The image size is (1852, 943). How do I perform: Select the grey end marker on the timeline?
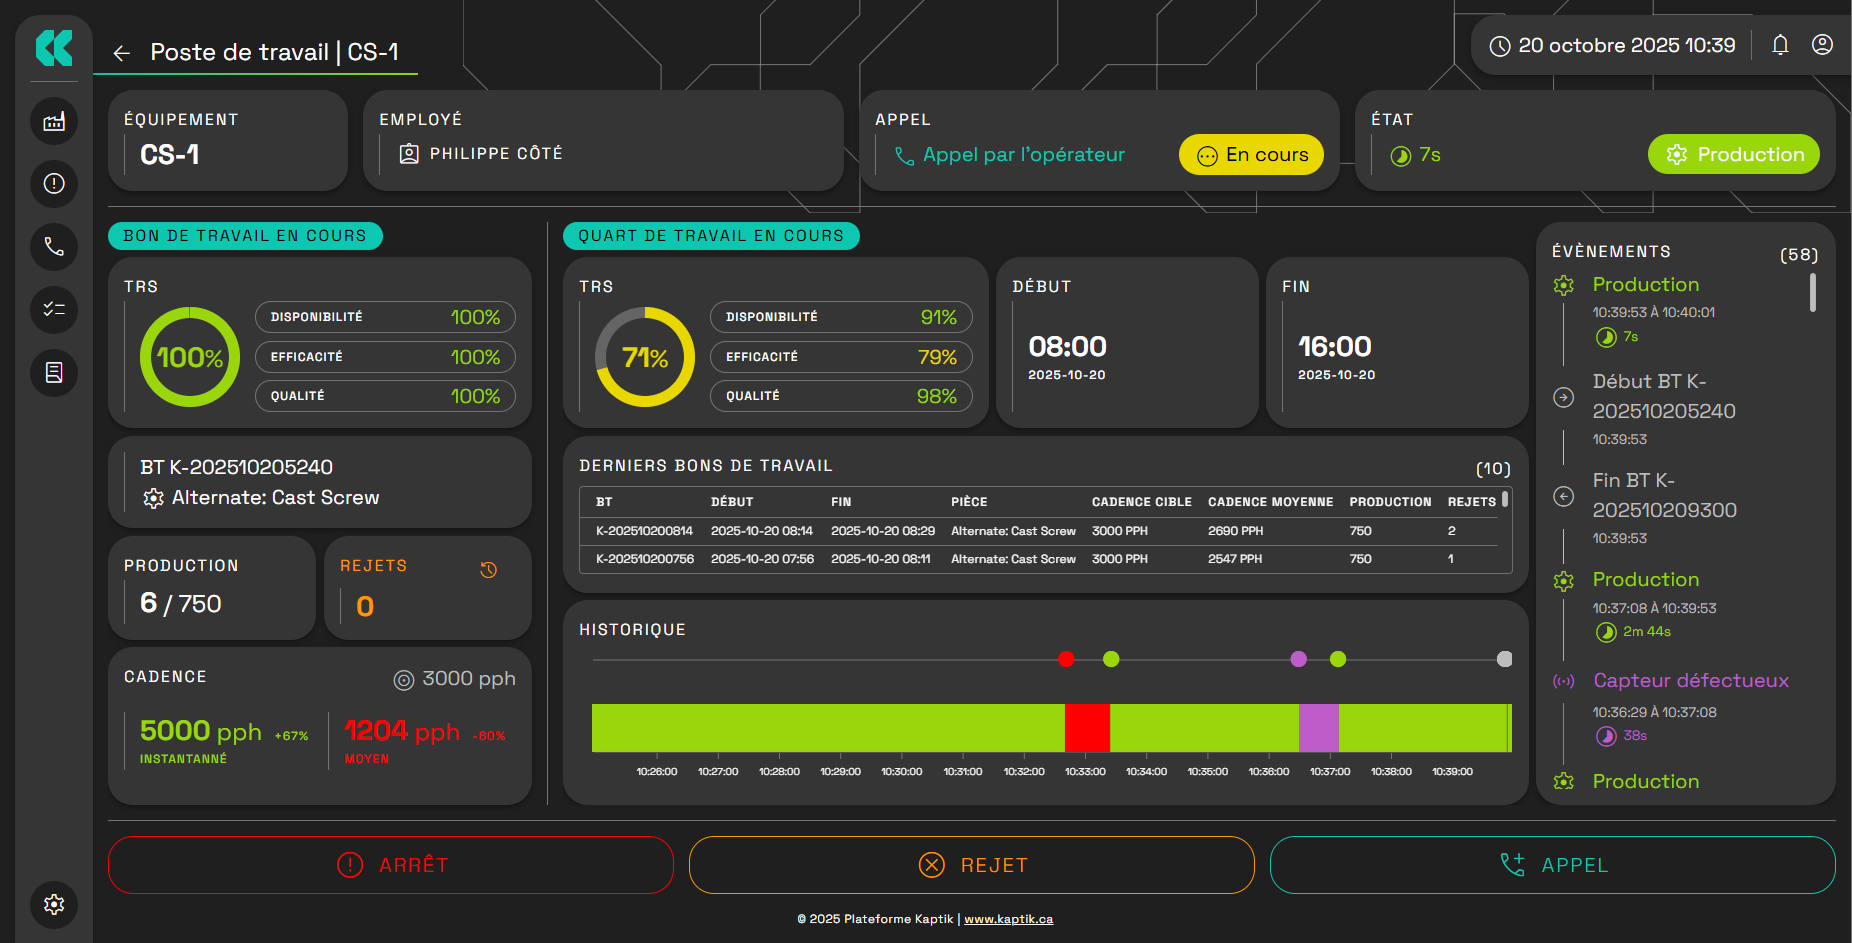click(x=1504, y=659)
